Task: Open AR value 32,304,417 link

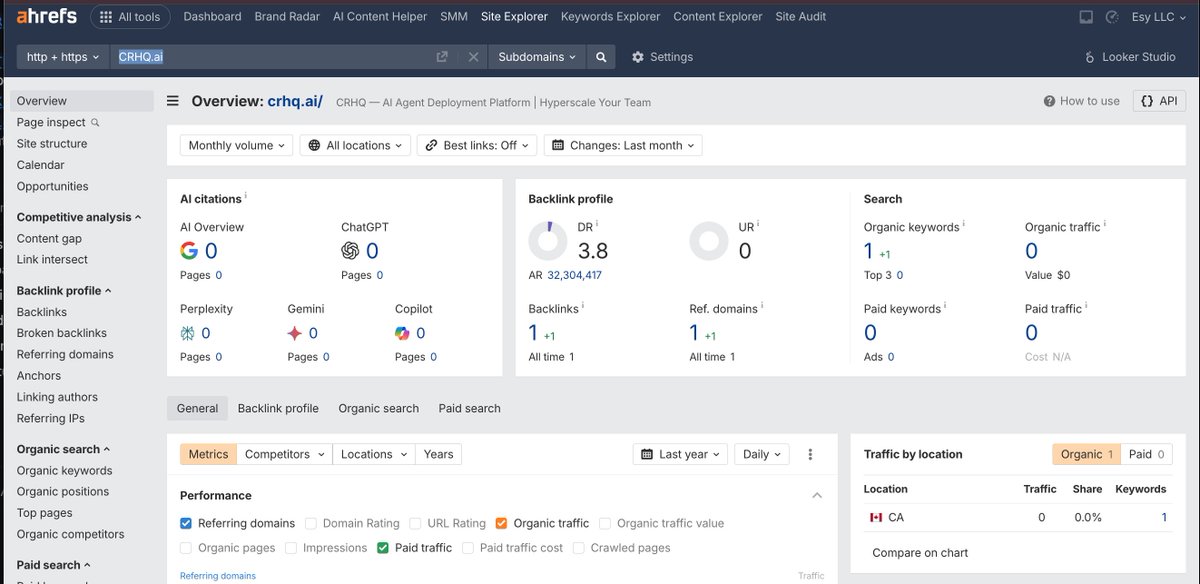Action: (574, 275)
